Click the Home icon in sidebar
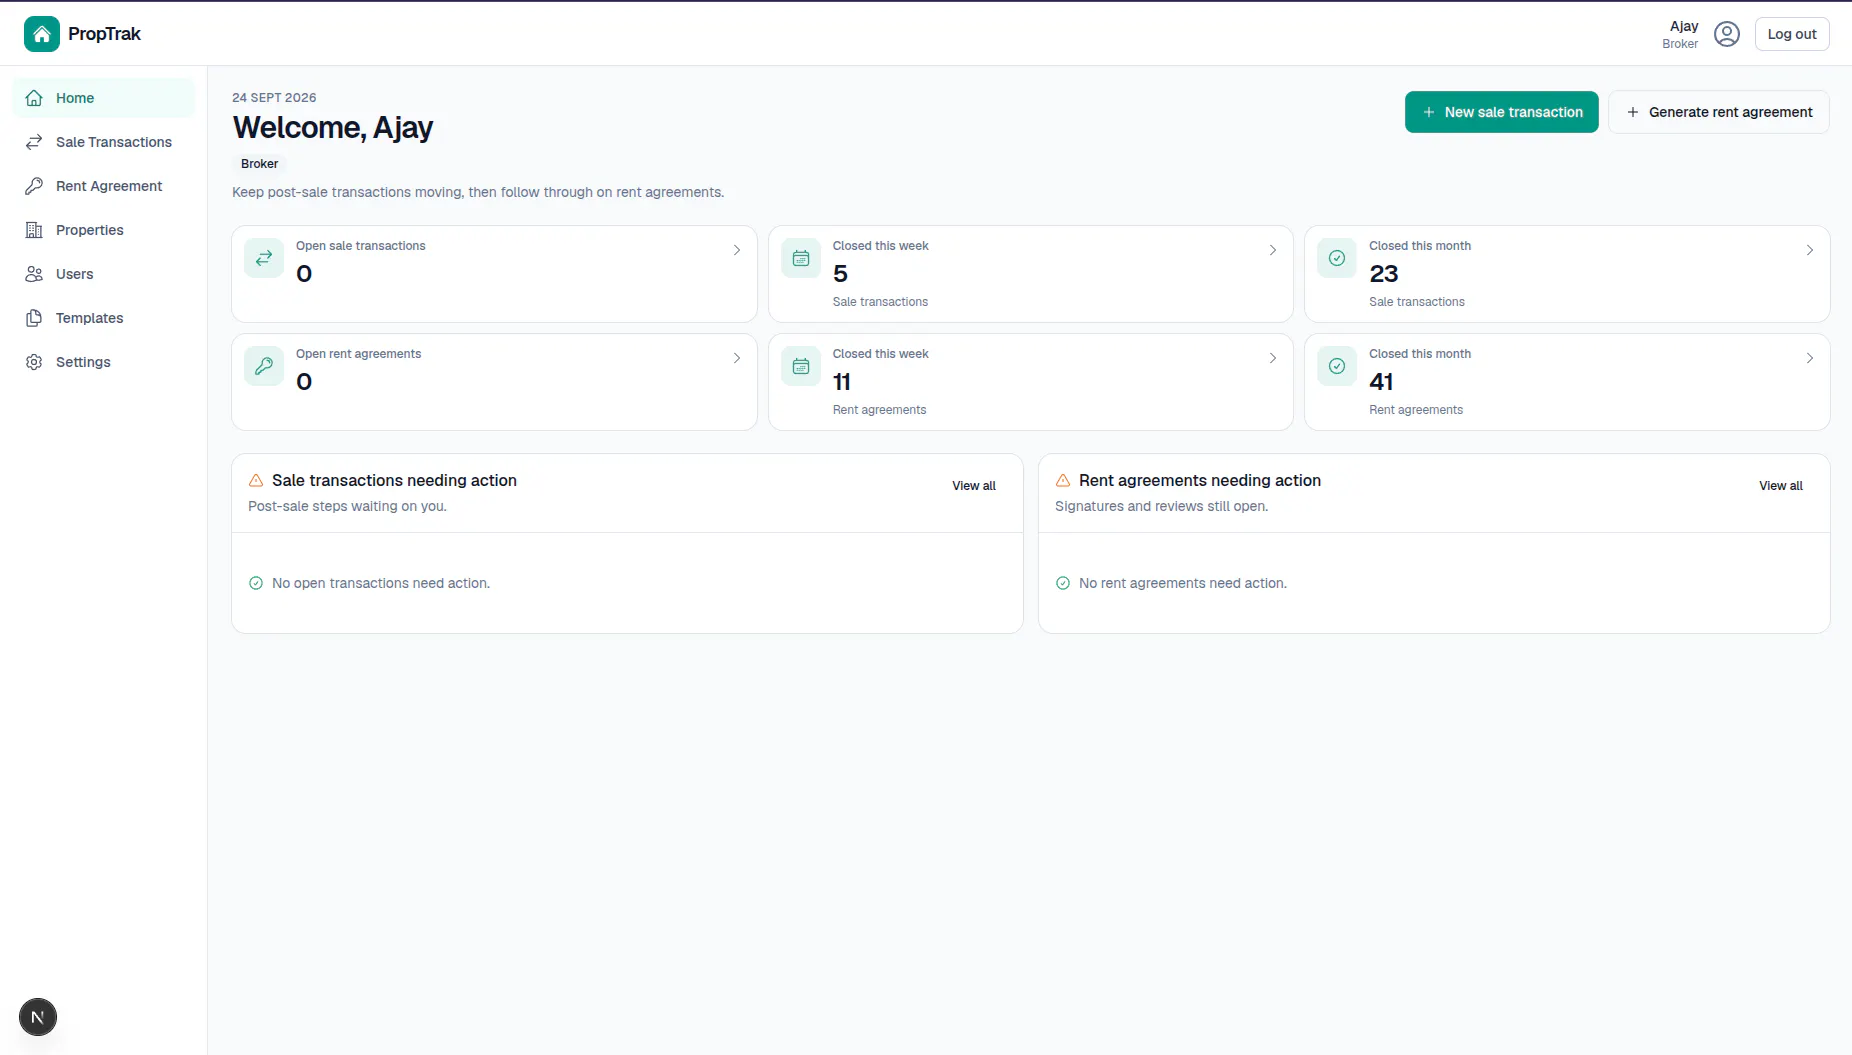 tap(34, 98)
